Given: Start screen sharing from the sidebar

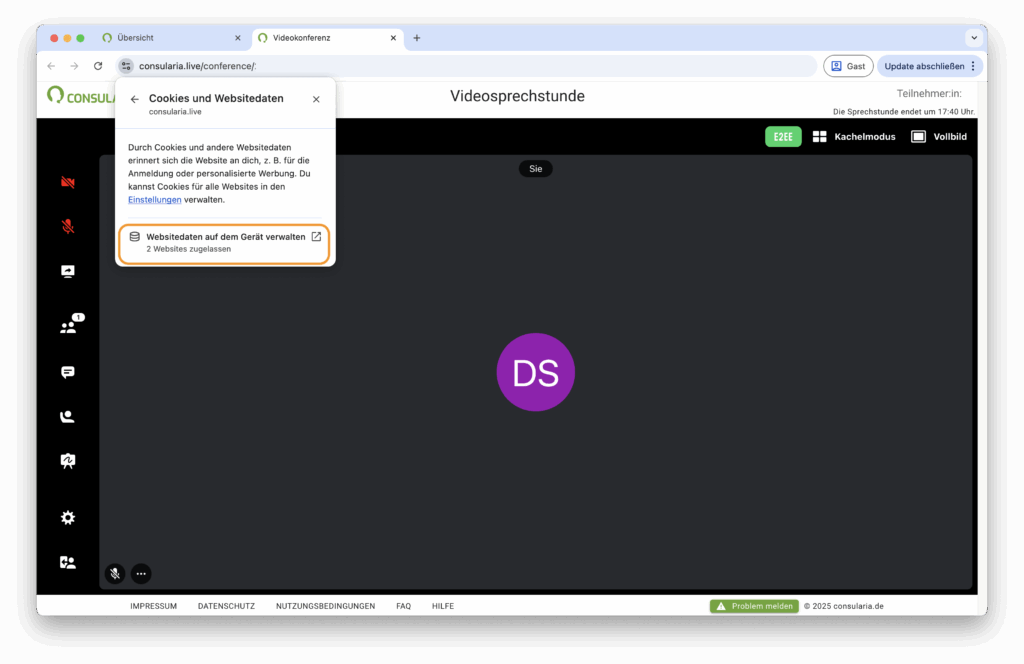Looking at the screenshot, I should click(x=68, y=271).
